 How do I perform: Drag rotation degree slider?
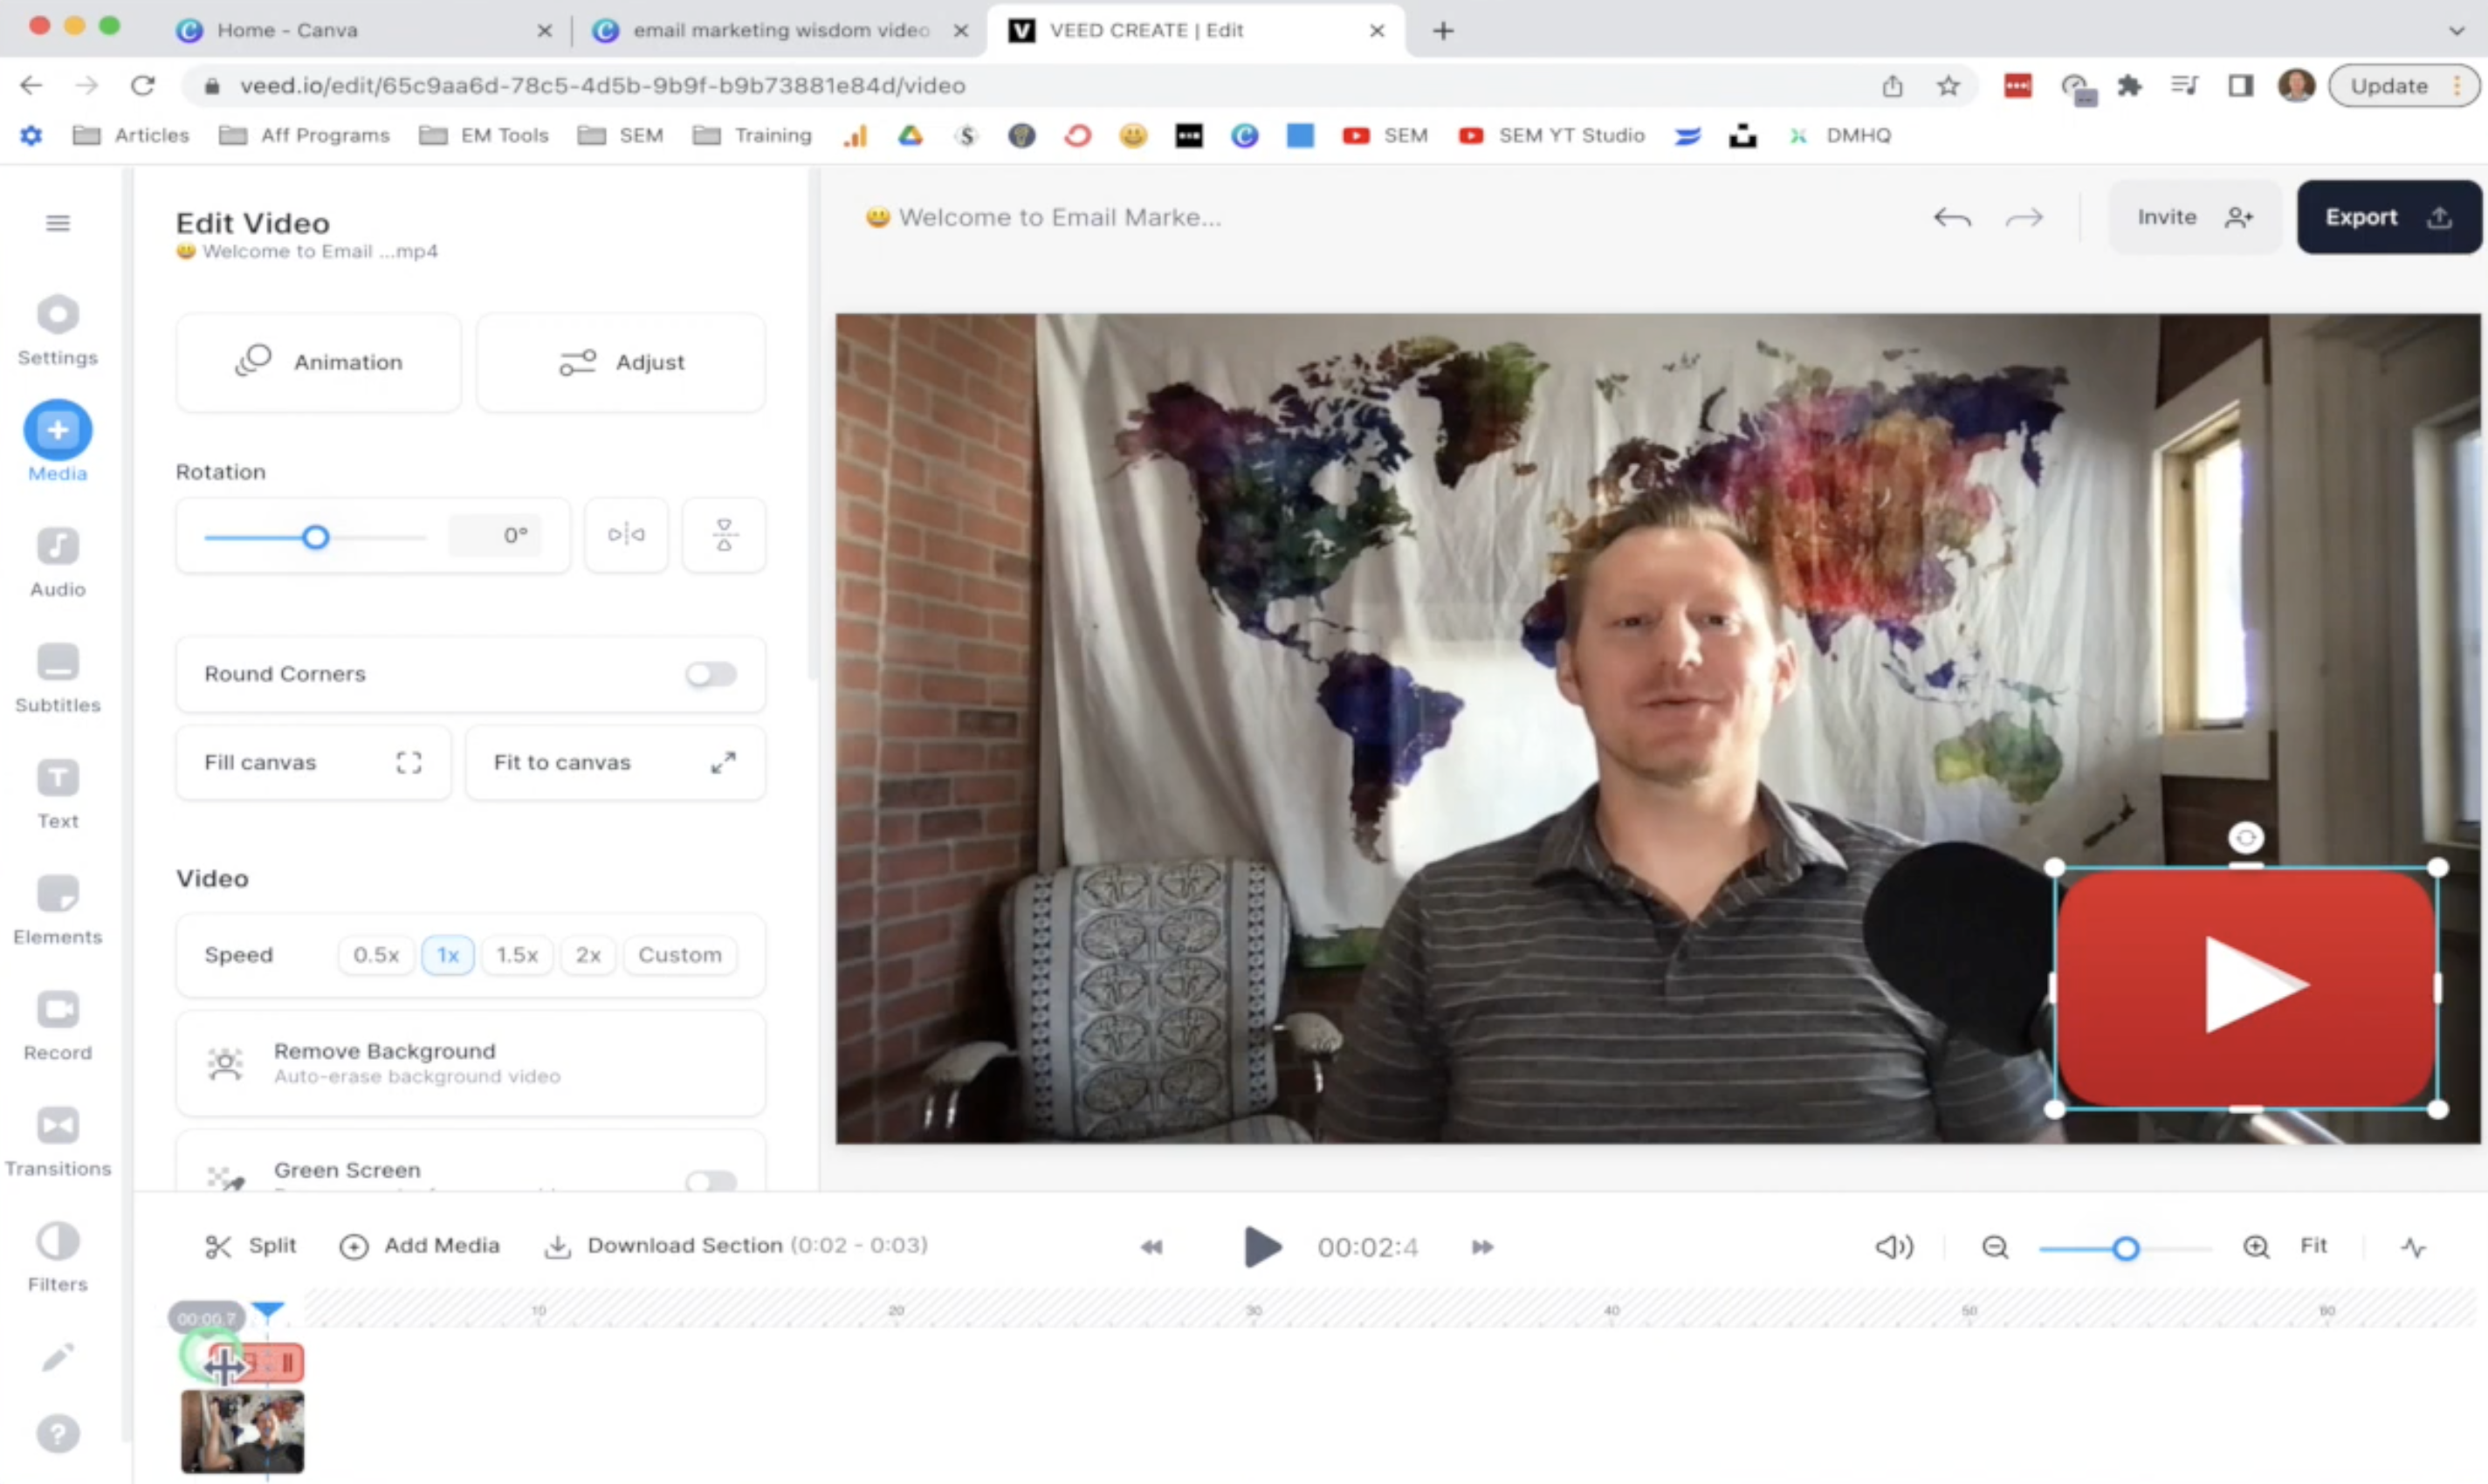click(x=314, y=537)
